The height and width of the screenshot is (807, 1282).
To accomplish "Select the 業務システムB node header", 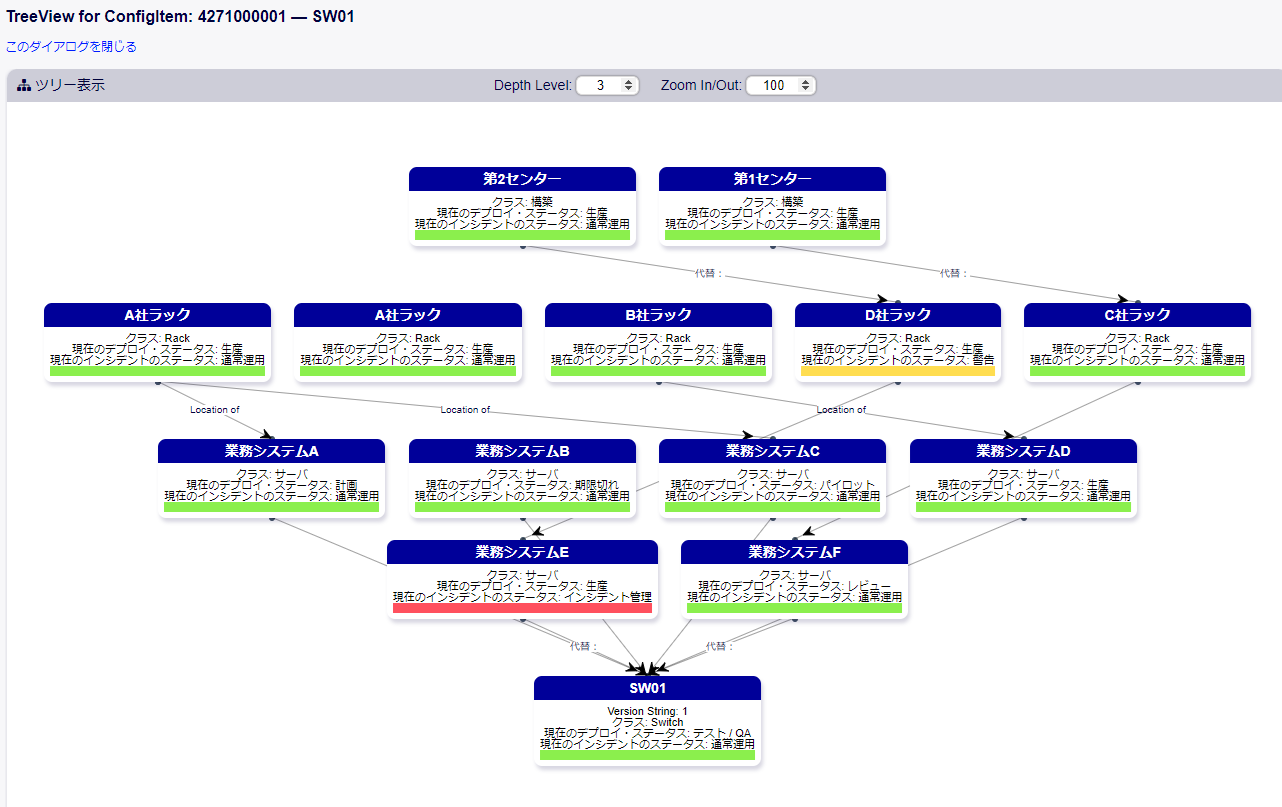I will tap(522, 451).
